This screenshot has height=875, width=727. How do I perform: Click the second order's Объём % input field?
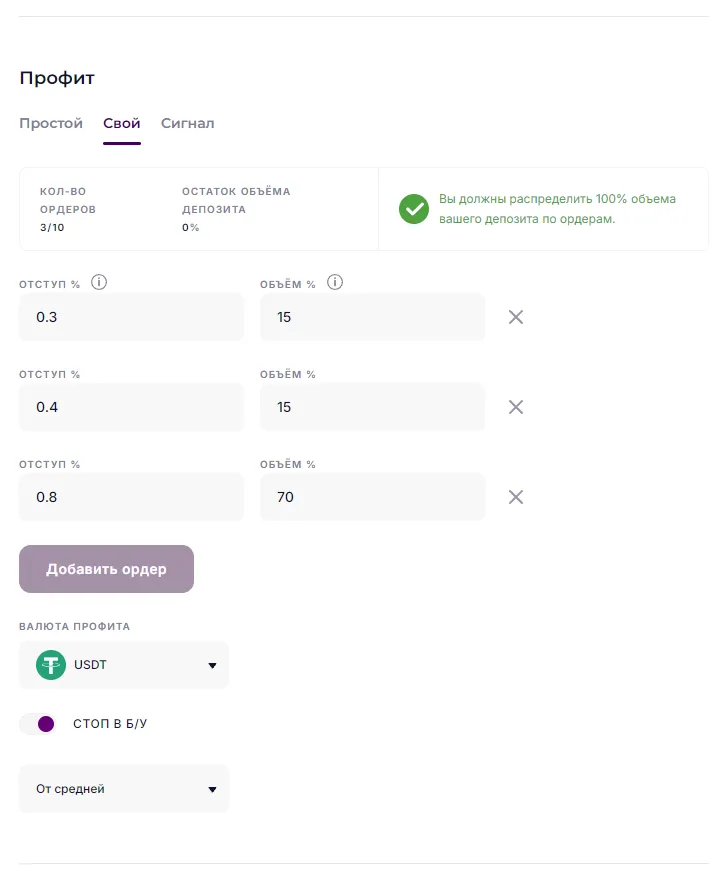(372, 407)
